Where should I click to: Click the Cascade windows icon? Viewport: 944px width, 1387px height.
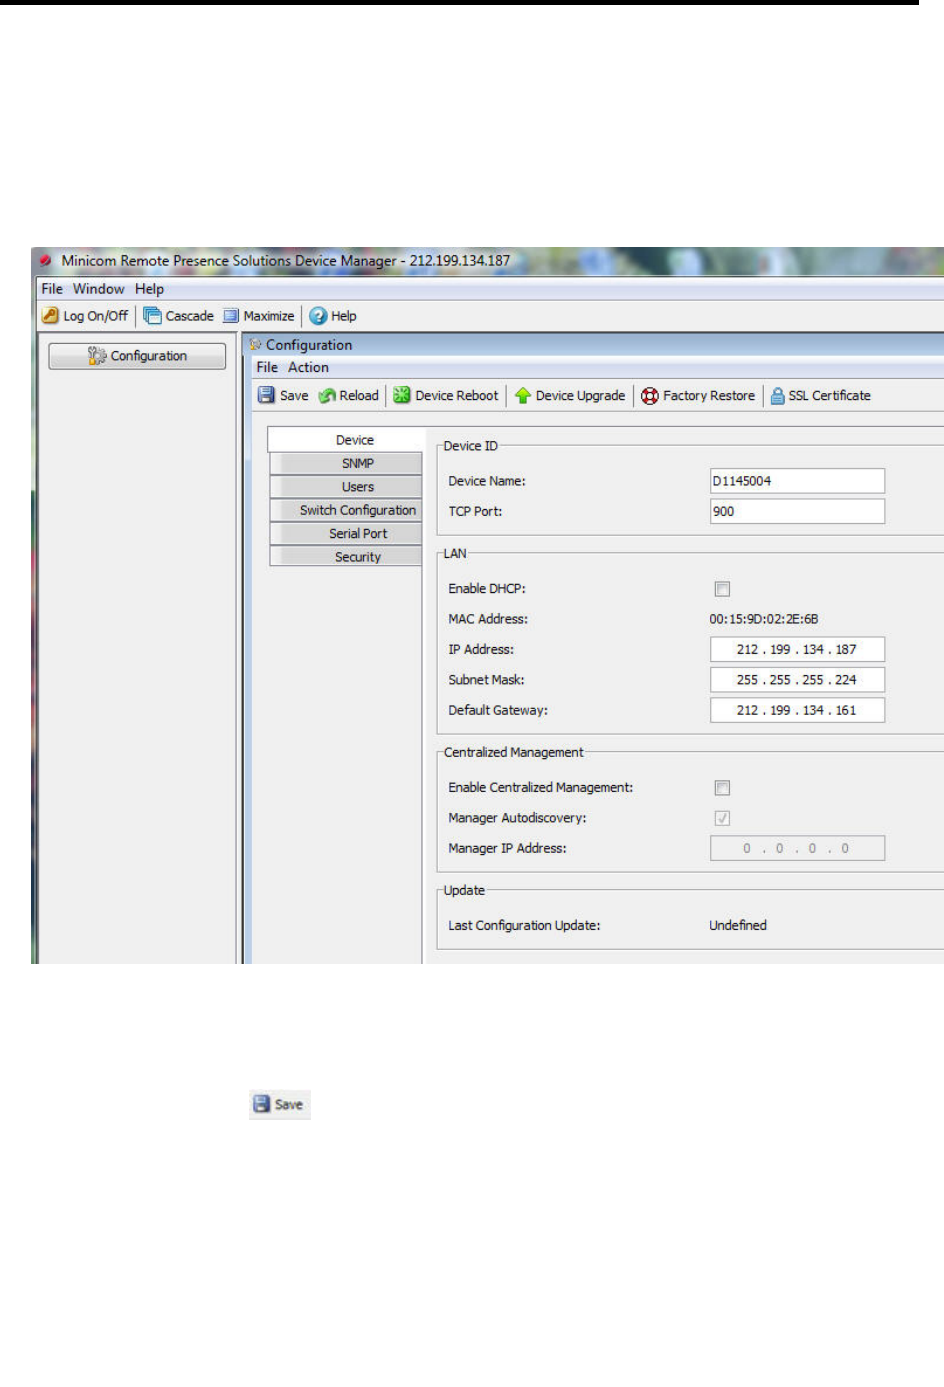click(x=152, y=315)
